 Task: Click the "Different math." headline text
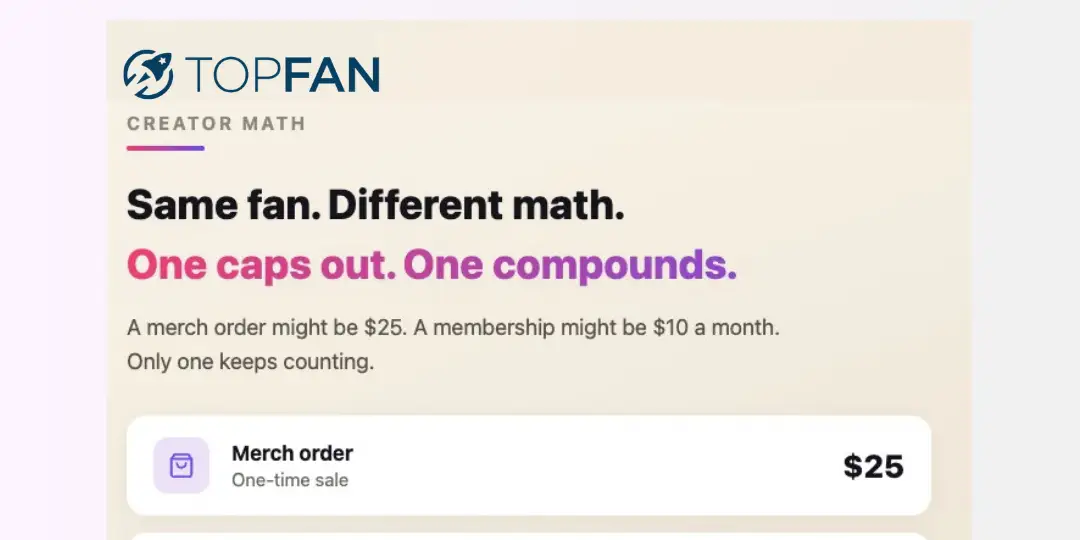pyautogui.click(x=477, y=205)
